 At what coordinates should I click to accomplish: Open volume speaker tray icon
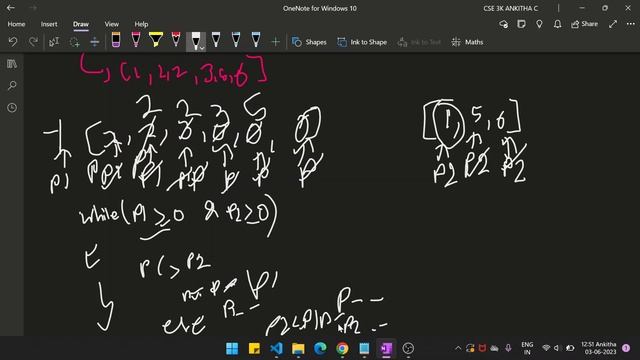tap(557, 348)
